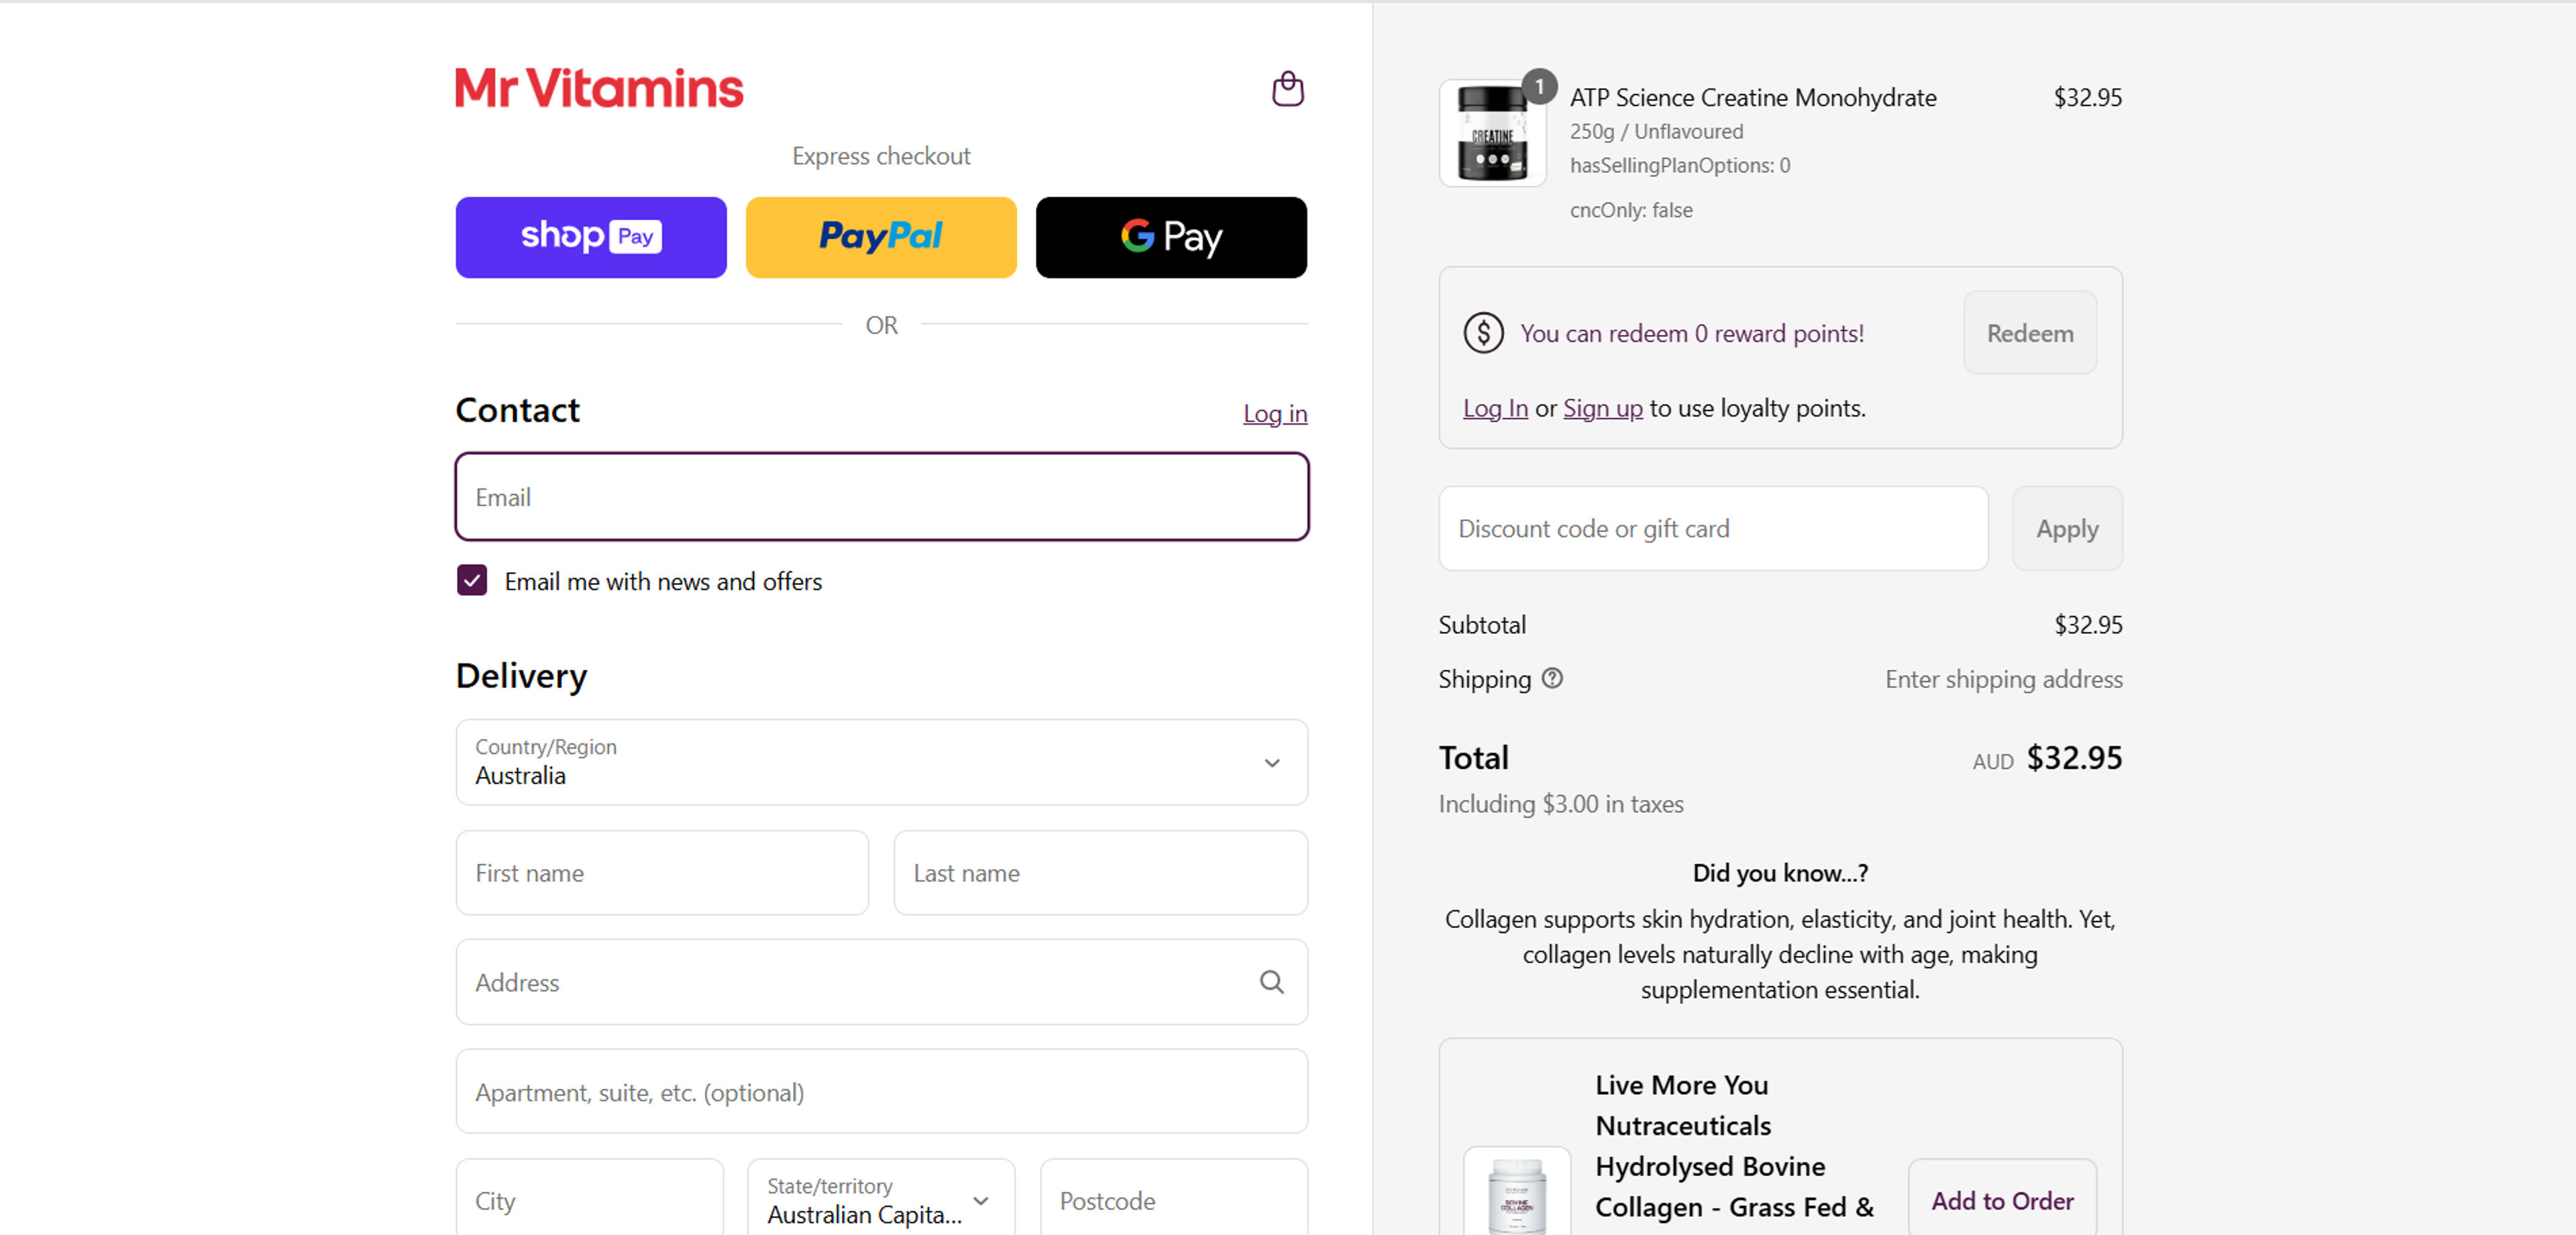Screen dimensions: 2576x1235
Task: Open the shopping bag cart icon
Action: 1287,89
